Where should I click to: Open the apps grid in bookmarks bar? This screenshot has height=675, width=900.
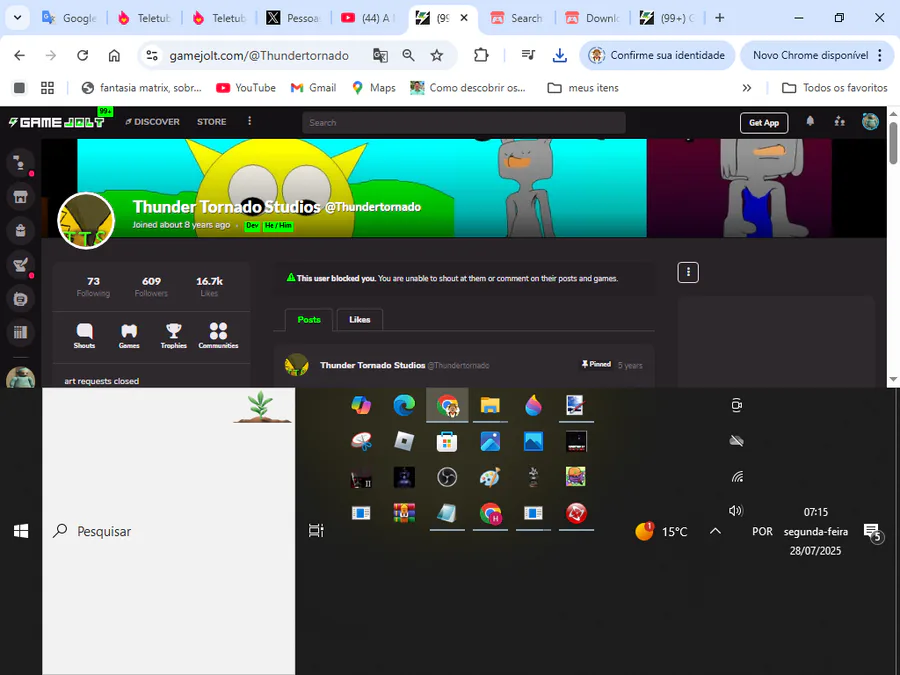click(48, 88)
